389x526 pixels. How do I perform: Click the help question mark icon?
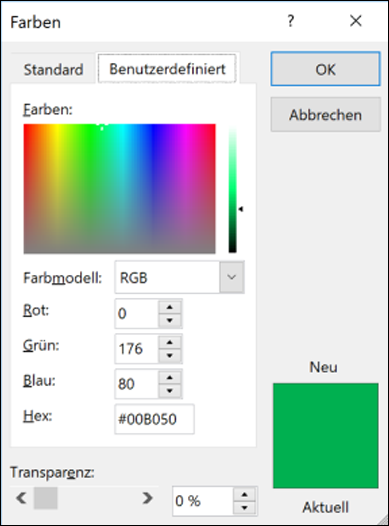click(290, 21)
